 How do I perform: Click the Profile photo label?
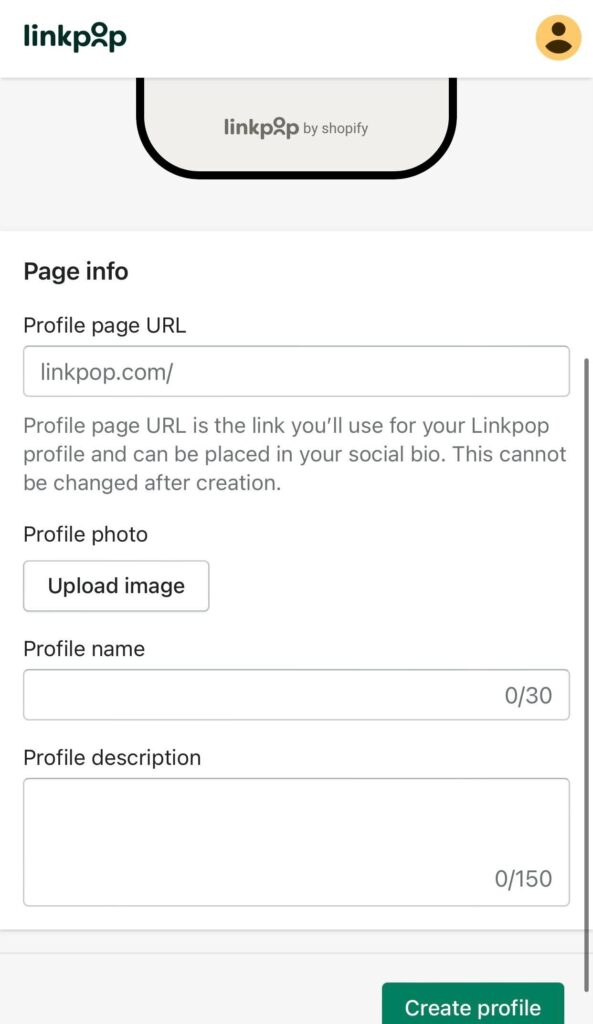tap(86, 534)
